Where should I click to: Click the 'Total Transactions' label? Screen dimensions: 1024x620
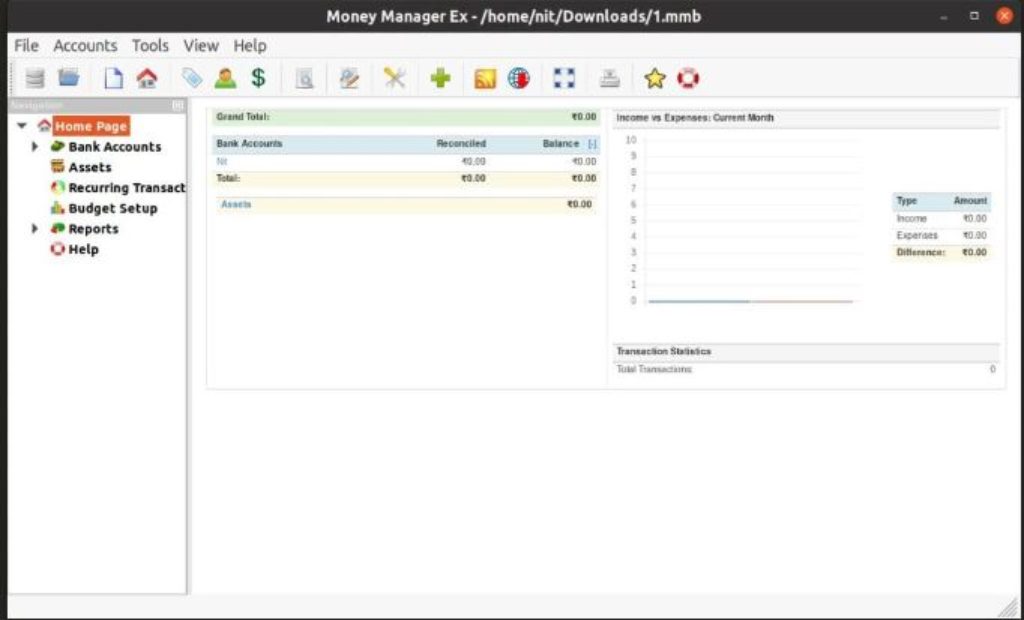[x=654, y=369]
